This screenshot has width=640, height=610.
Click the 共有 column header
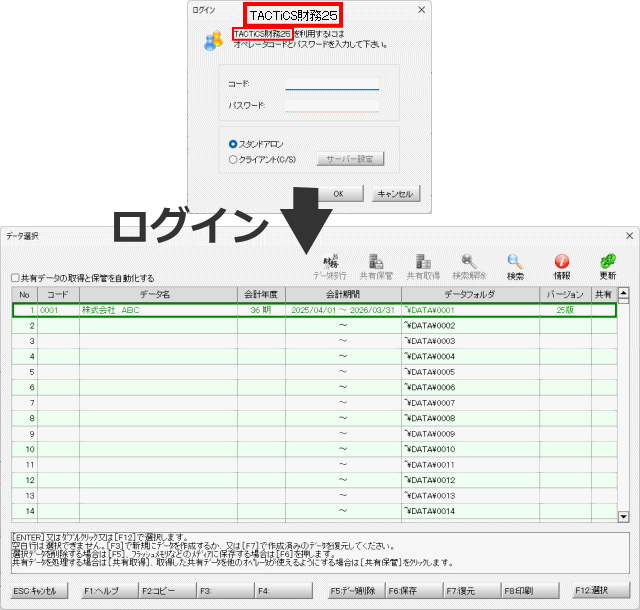604,294
